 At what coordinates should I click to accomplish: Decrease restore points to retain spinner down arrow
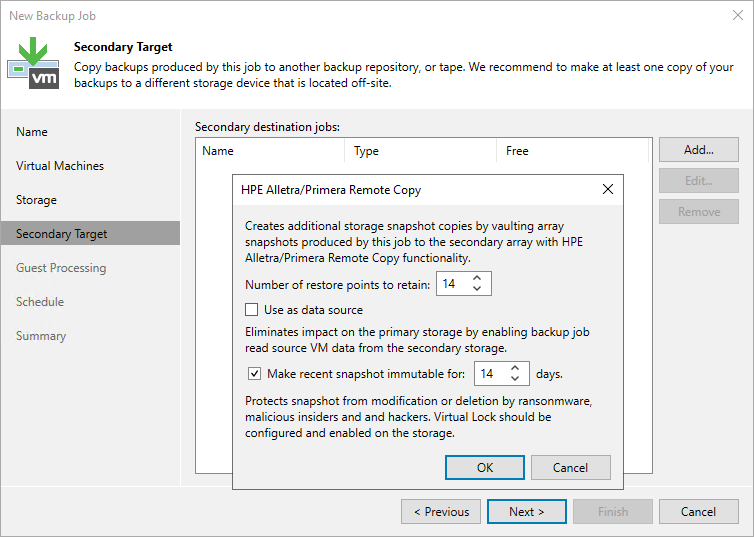477,288
